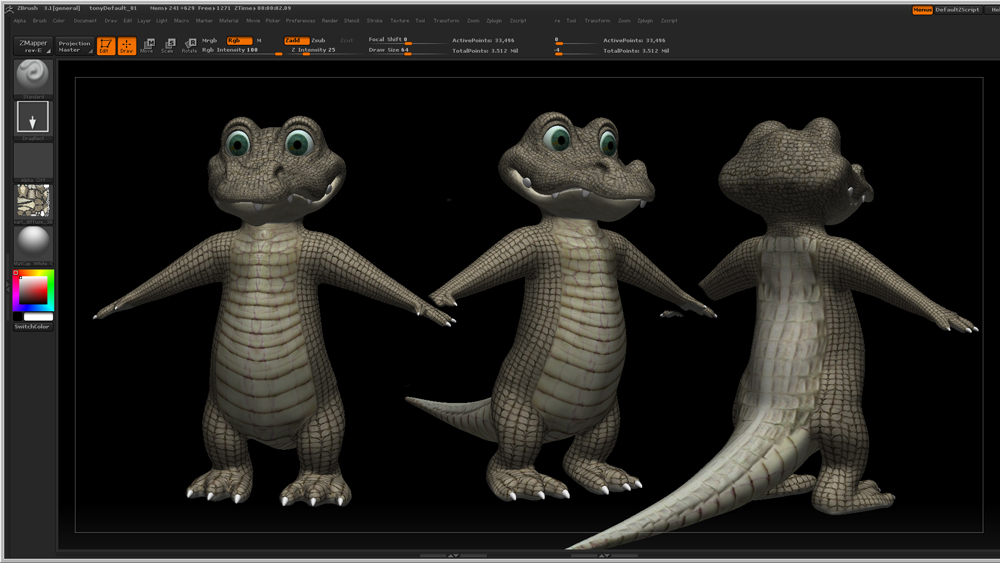Click the DefaultZScript button
The image size is (1000, 563).
coord(957,9)
